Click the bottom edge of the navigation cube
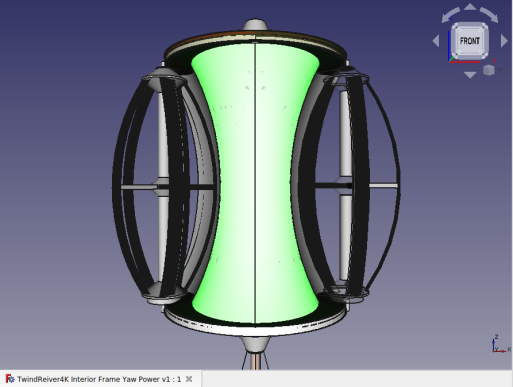Image resolution: width=513 pixels, height=387 pixels. pos(470,56)
